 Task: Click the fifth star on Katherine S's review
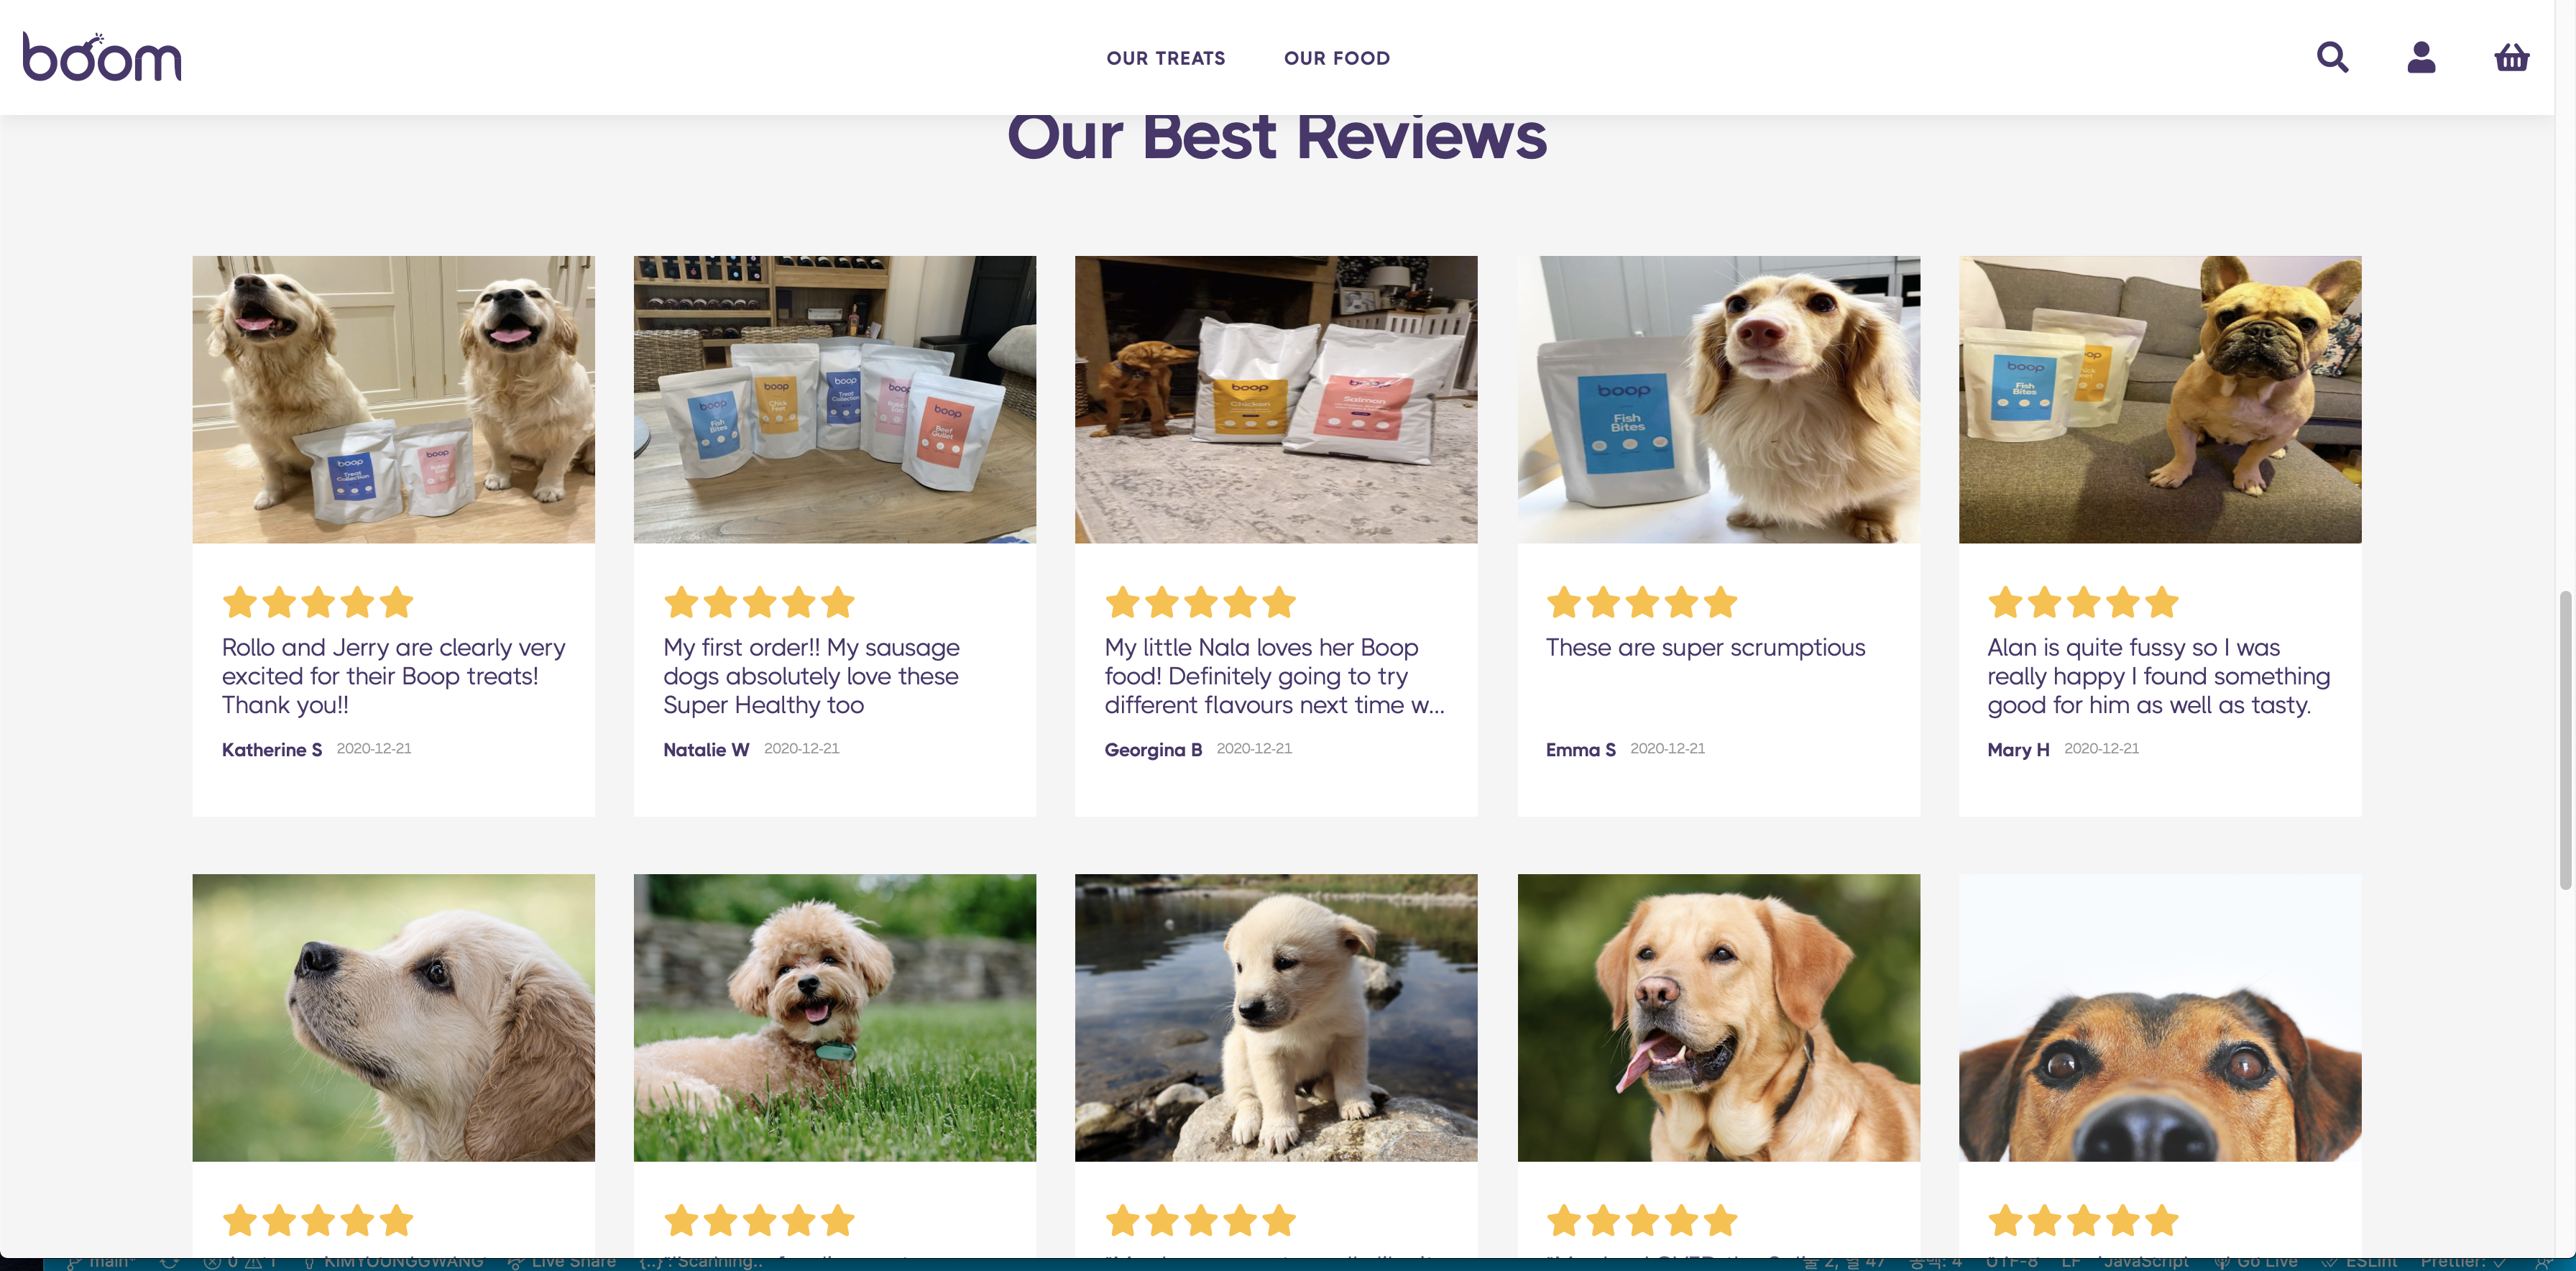click(396, 602)
